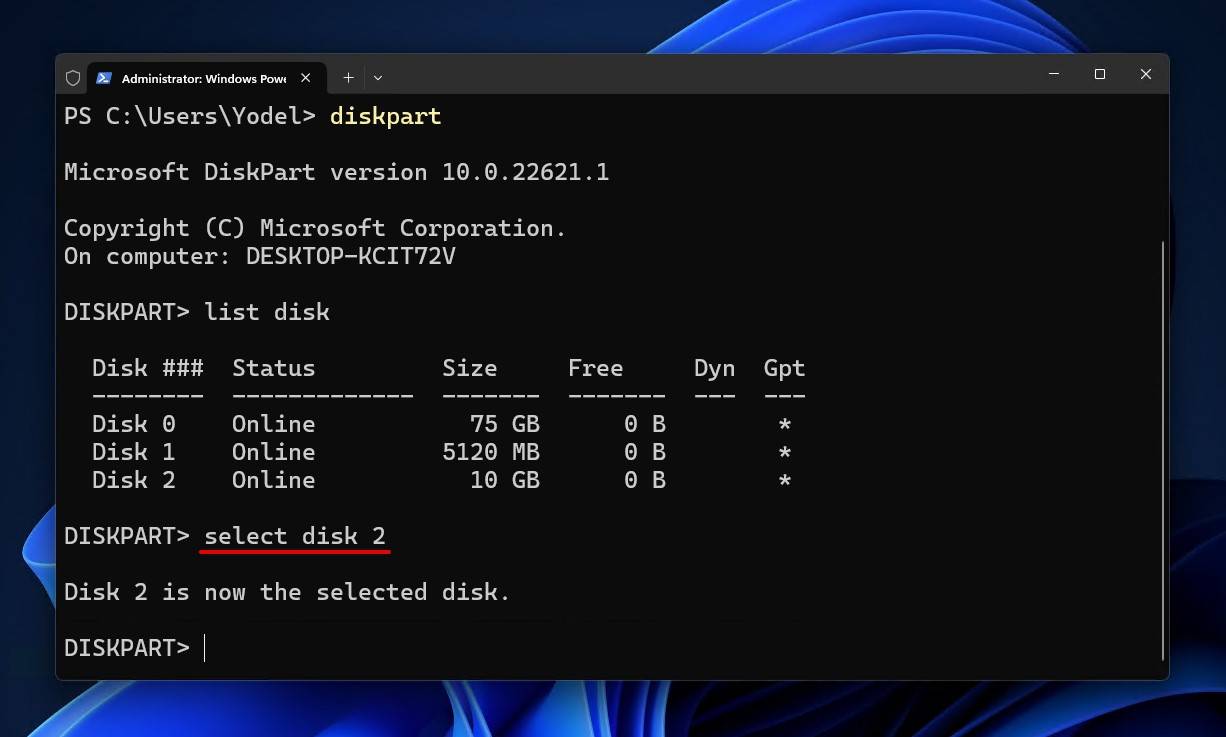Open the new tab profile dropdown
This screenshot has height=737, width=1226.
tap(378, 77)
